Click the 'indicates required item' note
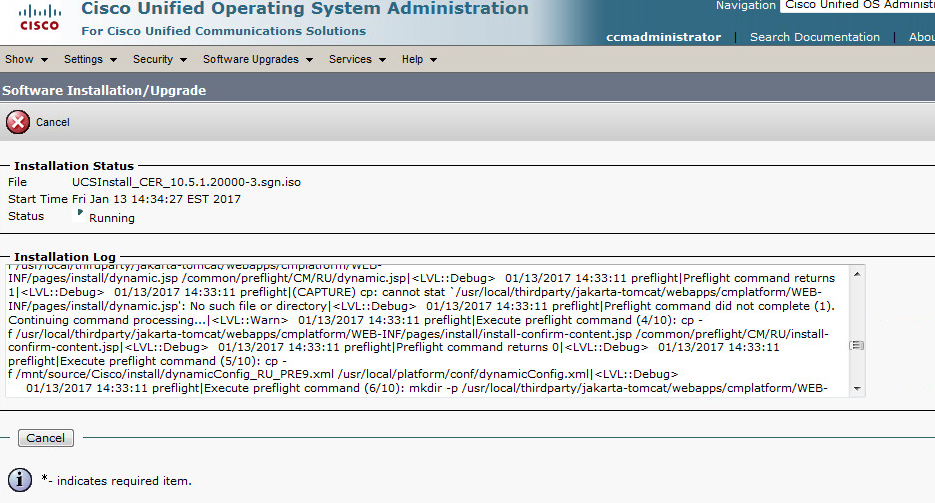935x503 pixels. click(124, 481)
